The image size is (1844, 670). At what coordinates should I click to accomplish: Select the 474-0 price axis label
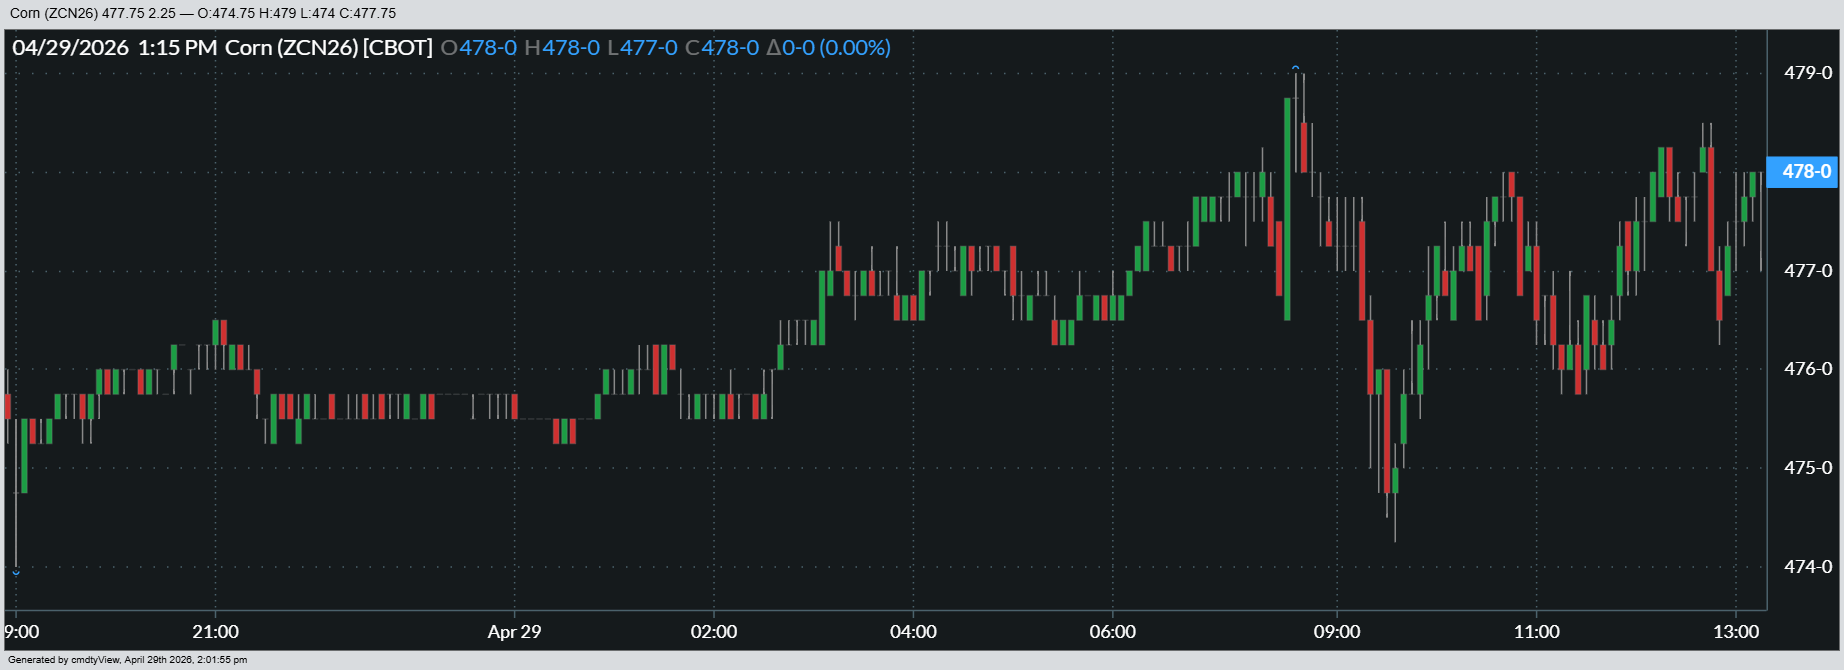coord(1808,567)
